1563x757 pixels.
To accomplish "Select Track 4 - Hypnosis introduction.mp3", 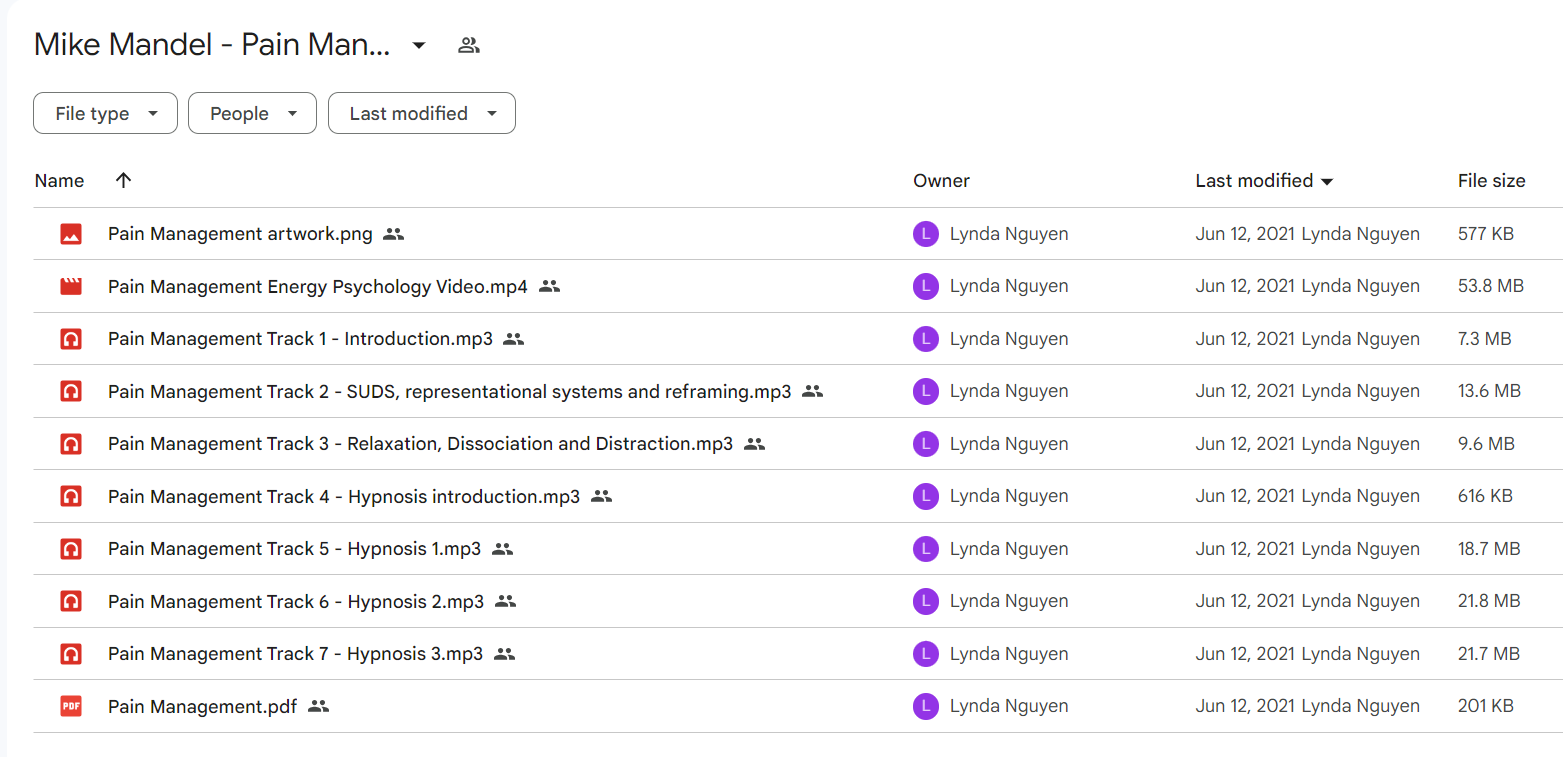I will (344, 496).
